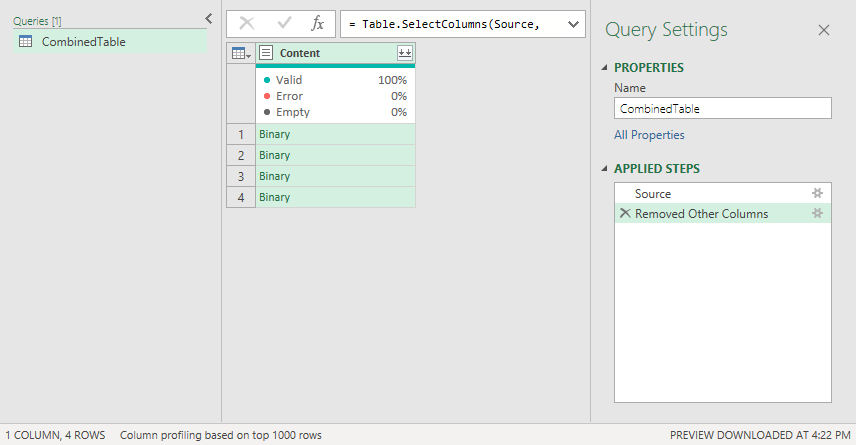The image size is (856, 445).
Task: Cancel the formula edit with the X icon
Action: pyautogui.click(x=247, y=24)
